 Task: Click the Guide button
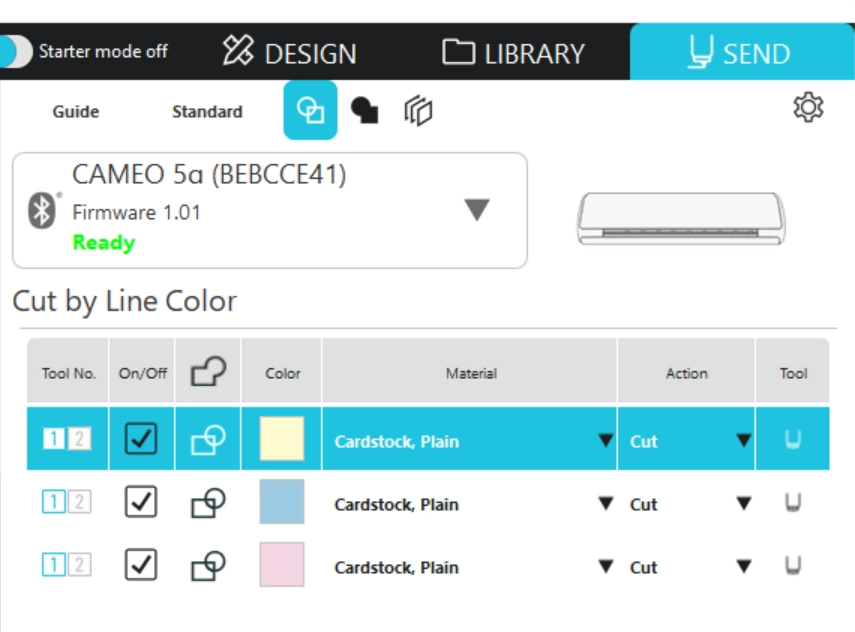[76, 112]
